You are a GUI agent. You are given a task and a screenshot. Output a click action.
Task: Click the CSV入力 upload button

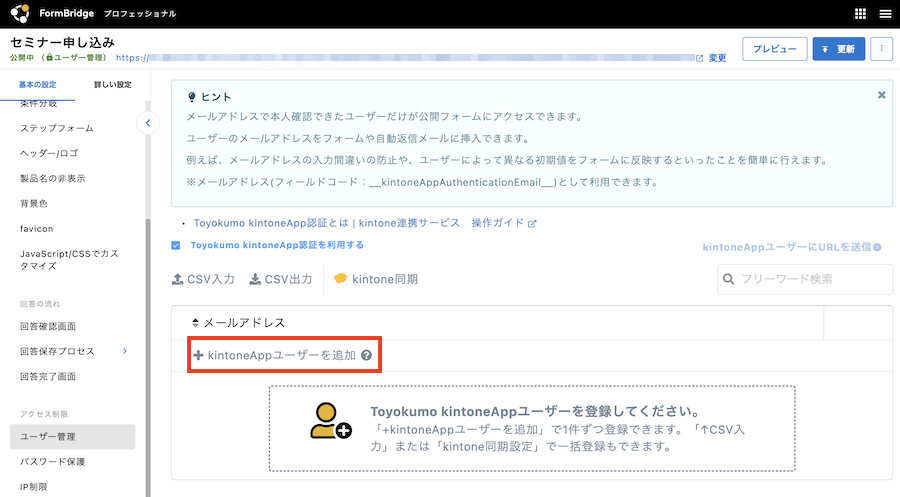[x=203, y=279]
